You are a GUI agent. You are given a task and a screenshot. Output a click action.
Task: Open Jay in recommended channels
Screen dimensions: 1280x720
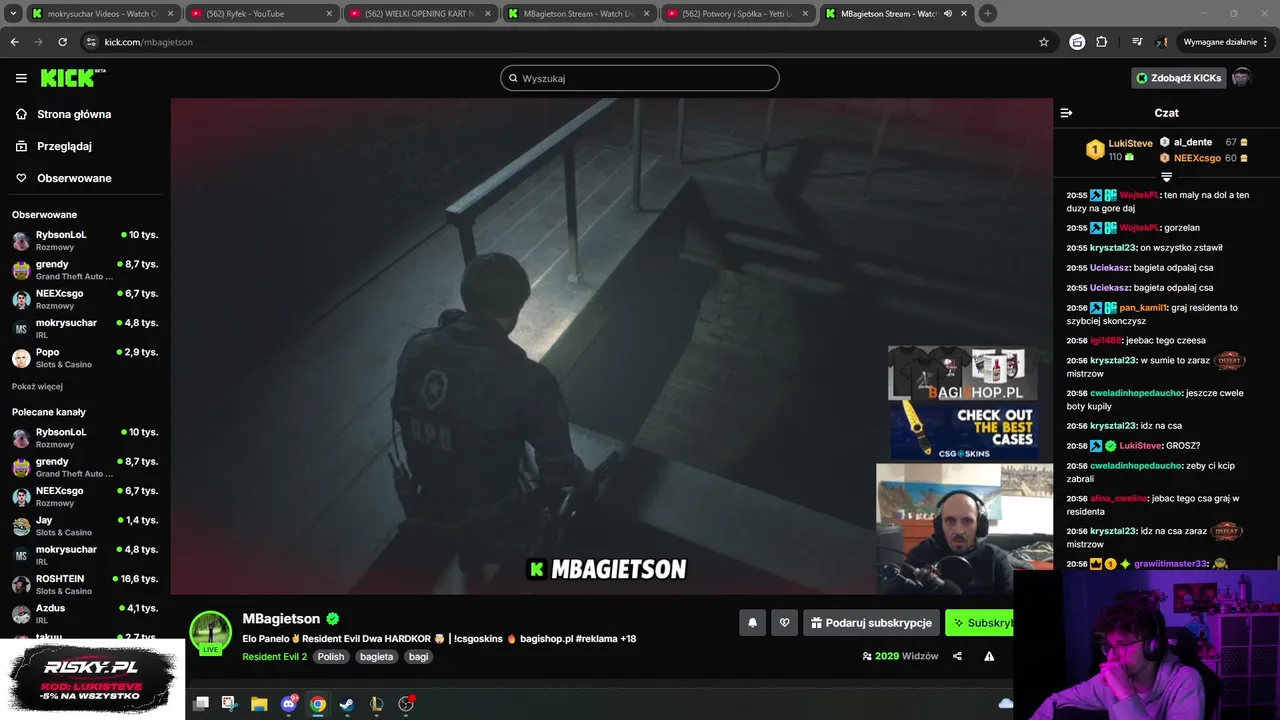pyautogui.click(x=85, y=526)
